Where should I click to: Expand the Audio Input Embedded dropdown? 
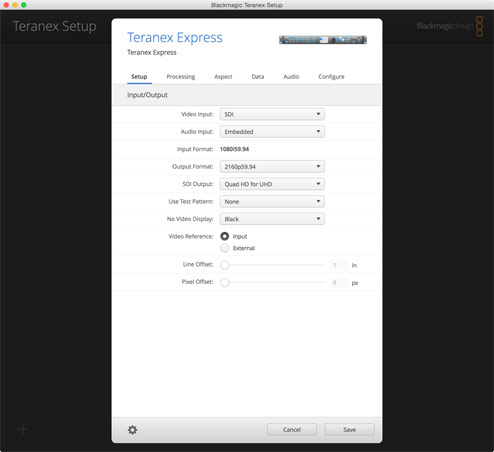[272, 132]
